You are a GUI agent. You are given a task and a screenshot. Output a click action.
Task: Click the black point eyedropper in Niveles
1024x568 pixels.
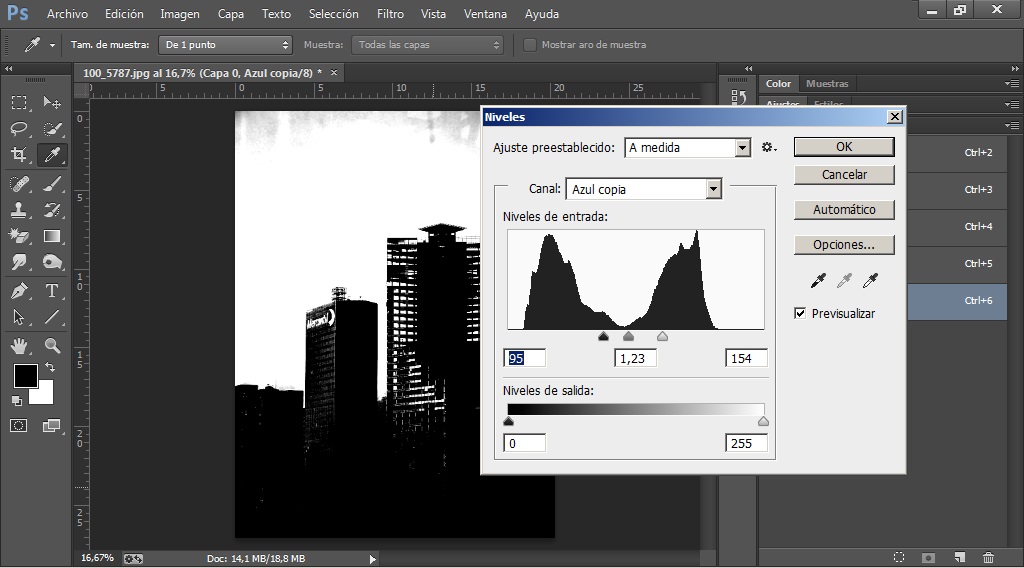point(818,281)
